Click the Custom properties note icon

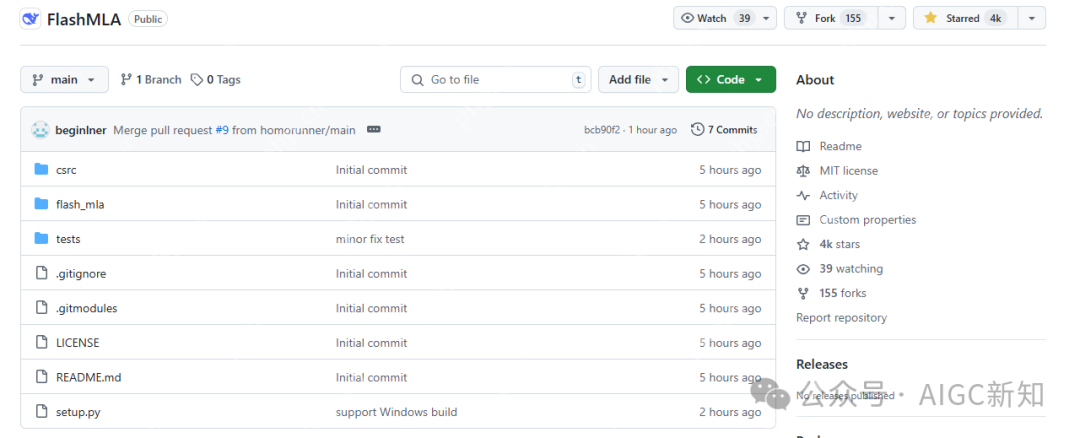(803, 220)
